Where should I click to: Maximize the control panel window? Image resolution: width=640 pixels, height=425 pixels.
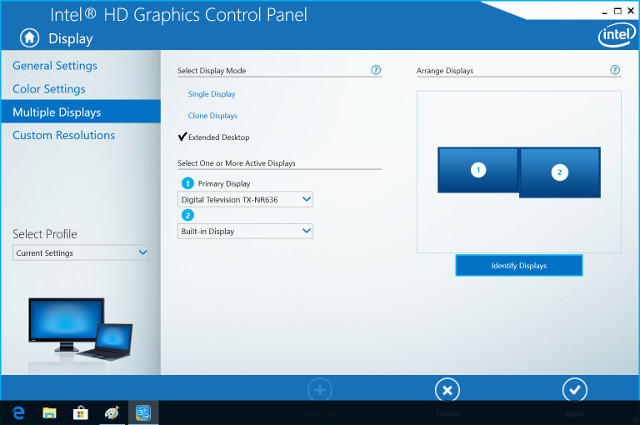point(618,11)
